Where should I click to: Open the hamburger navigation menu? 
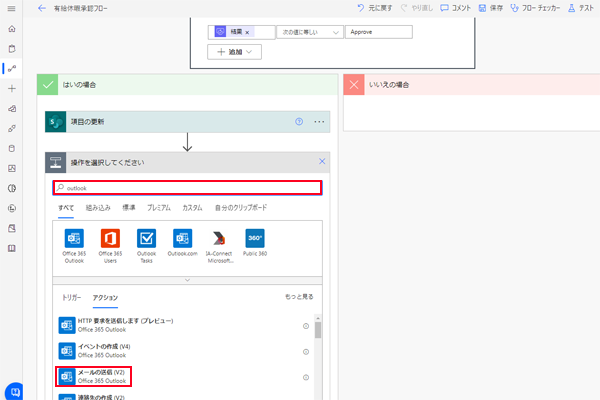[11, 8]
